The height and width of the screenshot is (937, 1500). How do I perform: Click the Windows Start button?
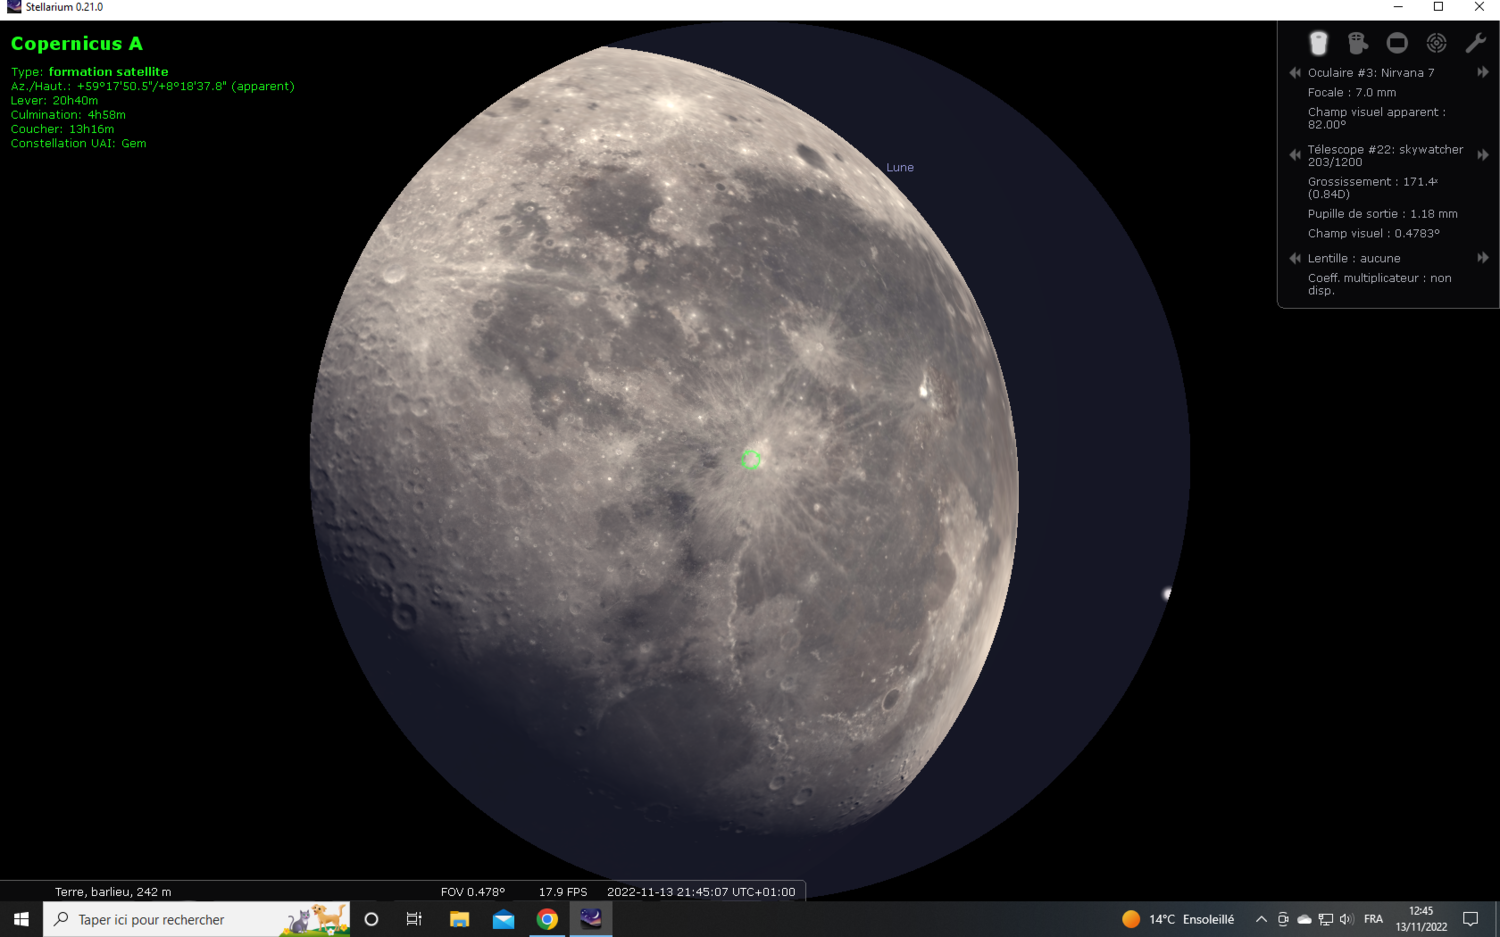tap(20, 918)
